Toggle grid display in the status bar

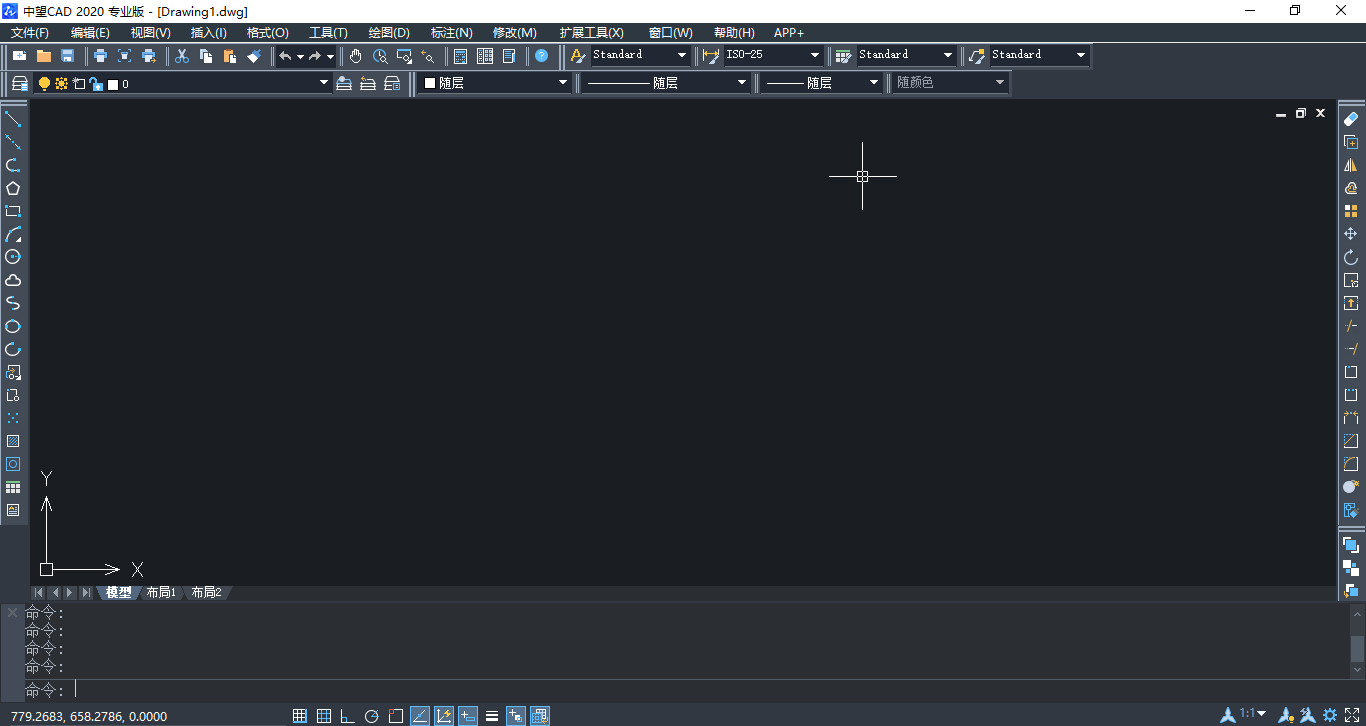(324, 716)
